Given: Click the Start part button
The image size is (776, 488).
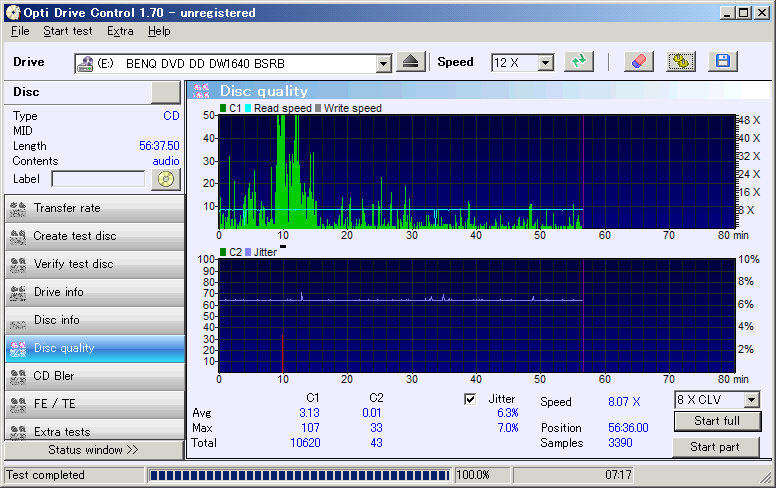Looking at the screenshot, I should tap(716, 447).
